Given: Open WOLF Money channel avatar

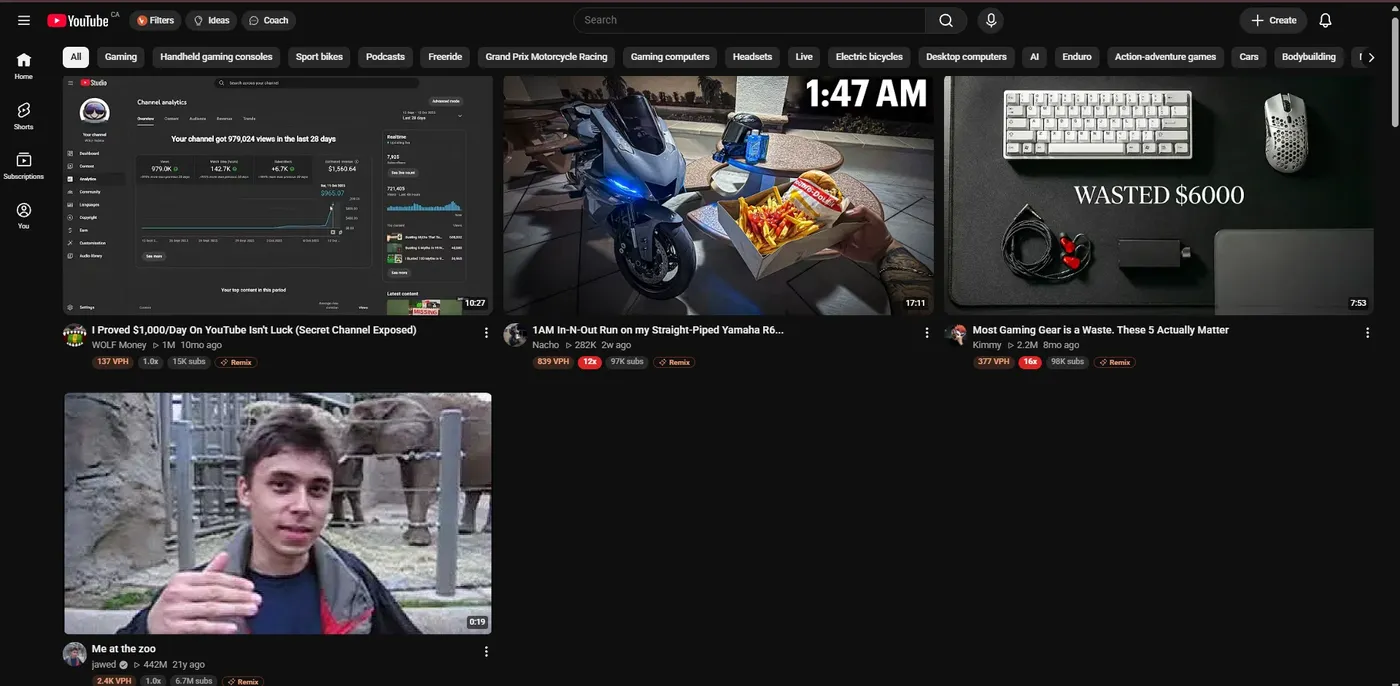Looking at the screenshot, I should pos(74,336).
